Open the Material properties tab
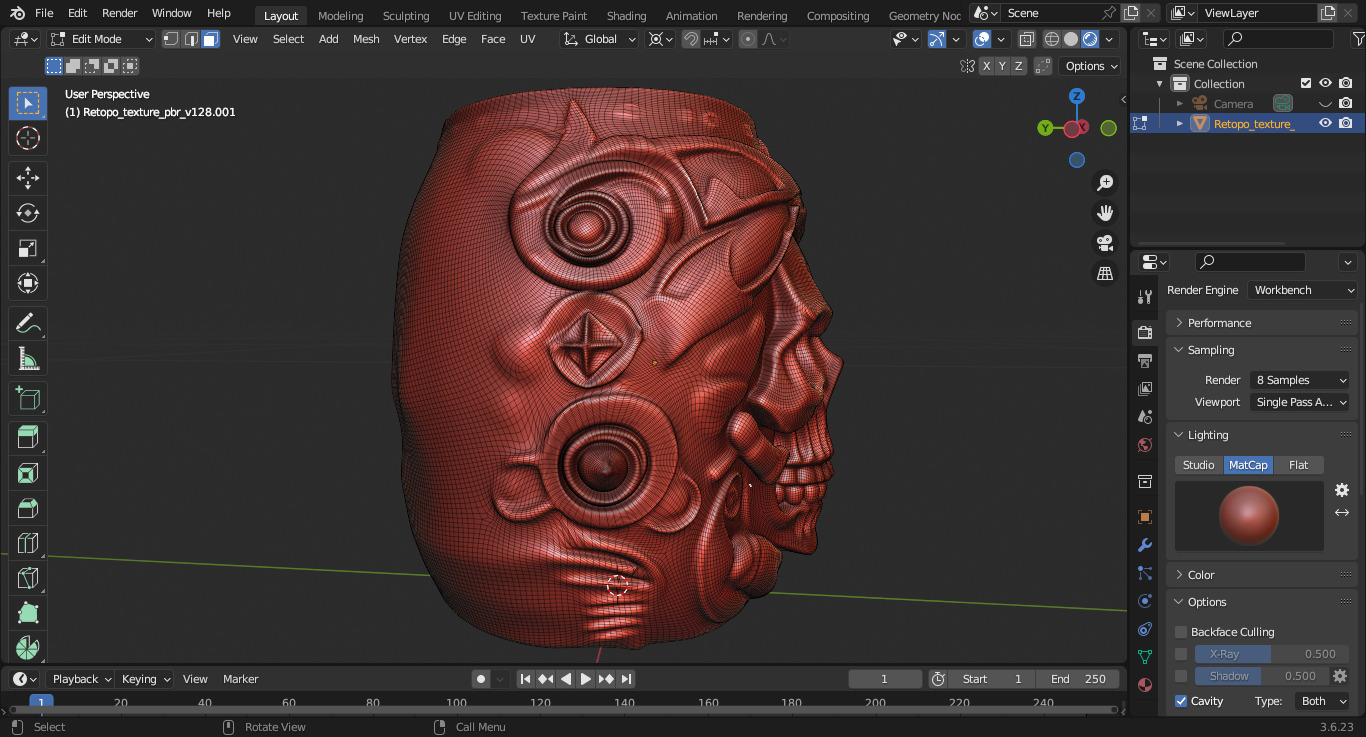 pyautogui.click(x=1145, y=685)
